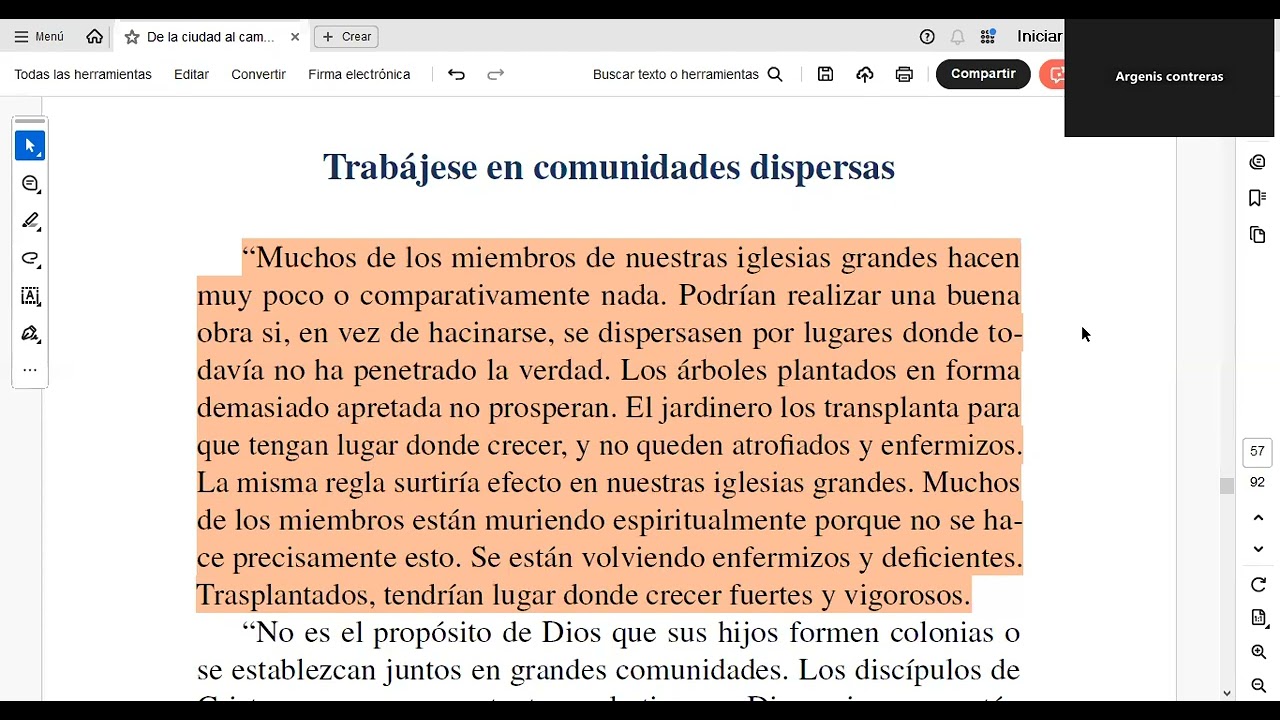Screen dimensions: 1280x720
Task: Open the AI assistant panel icon
Action: [1258, 162]
